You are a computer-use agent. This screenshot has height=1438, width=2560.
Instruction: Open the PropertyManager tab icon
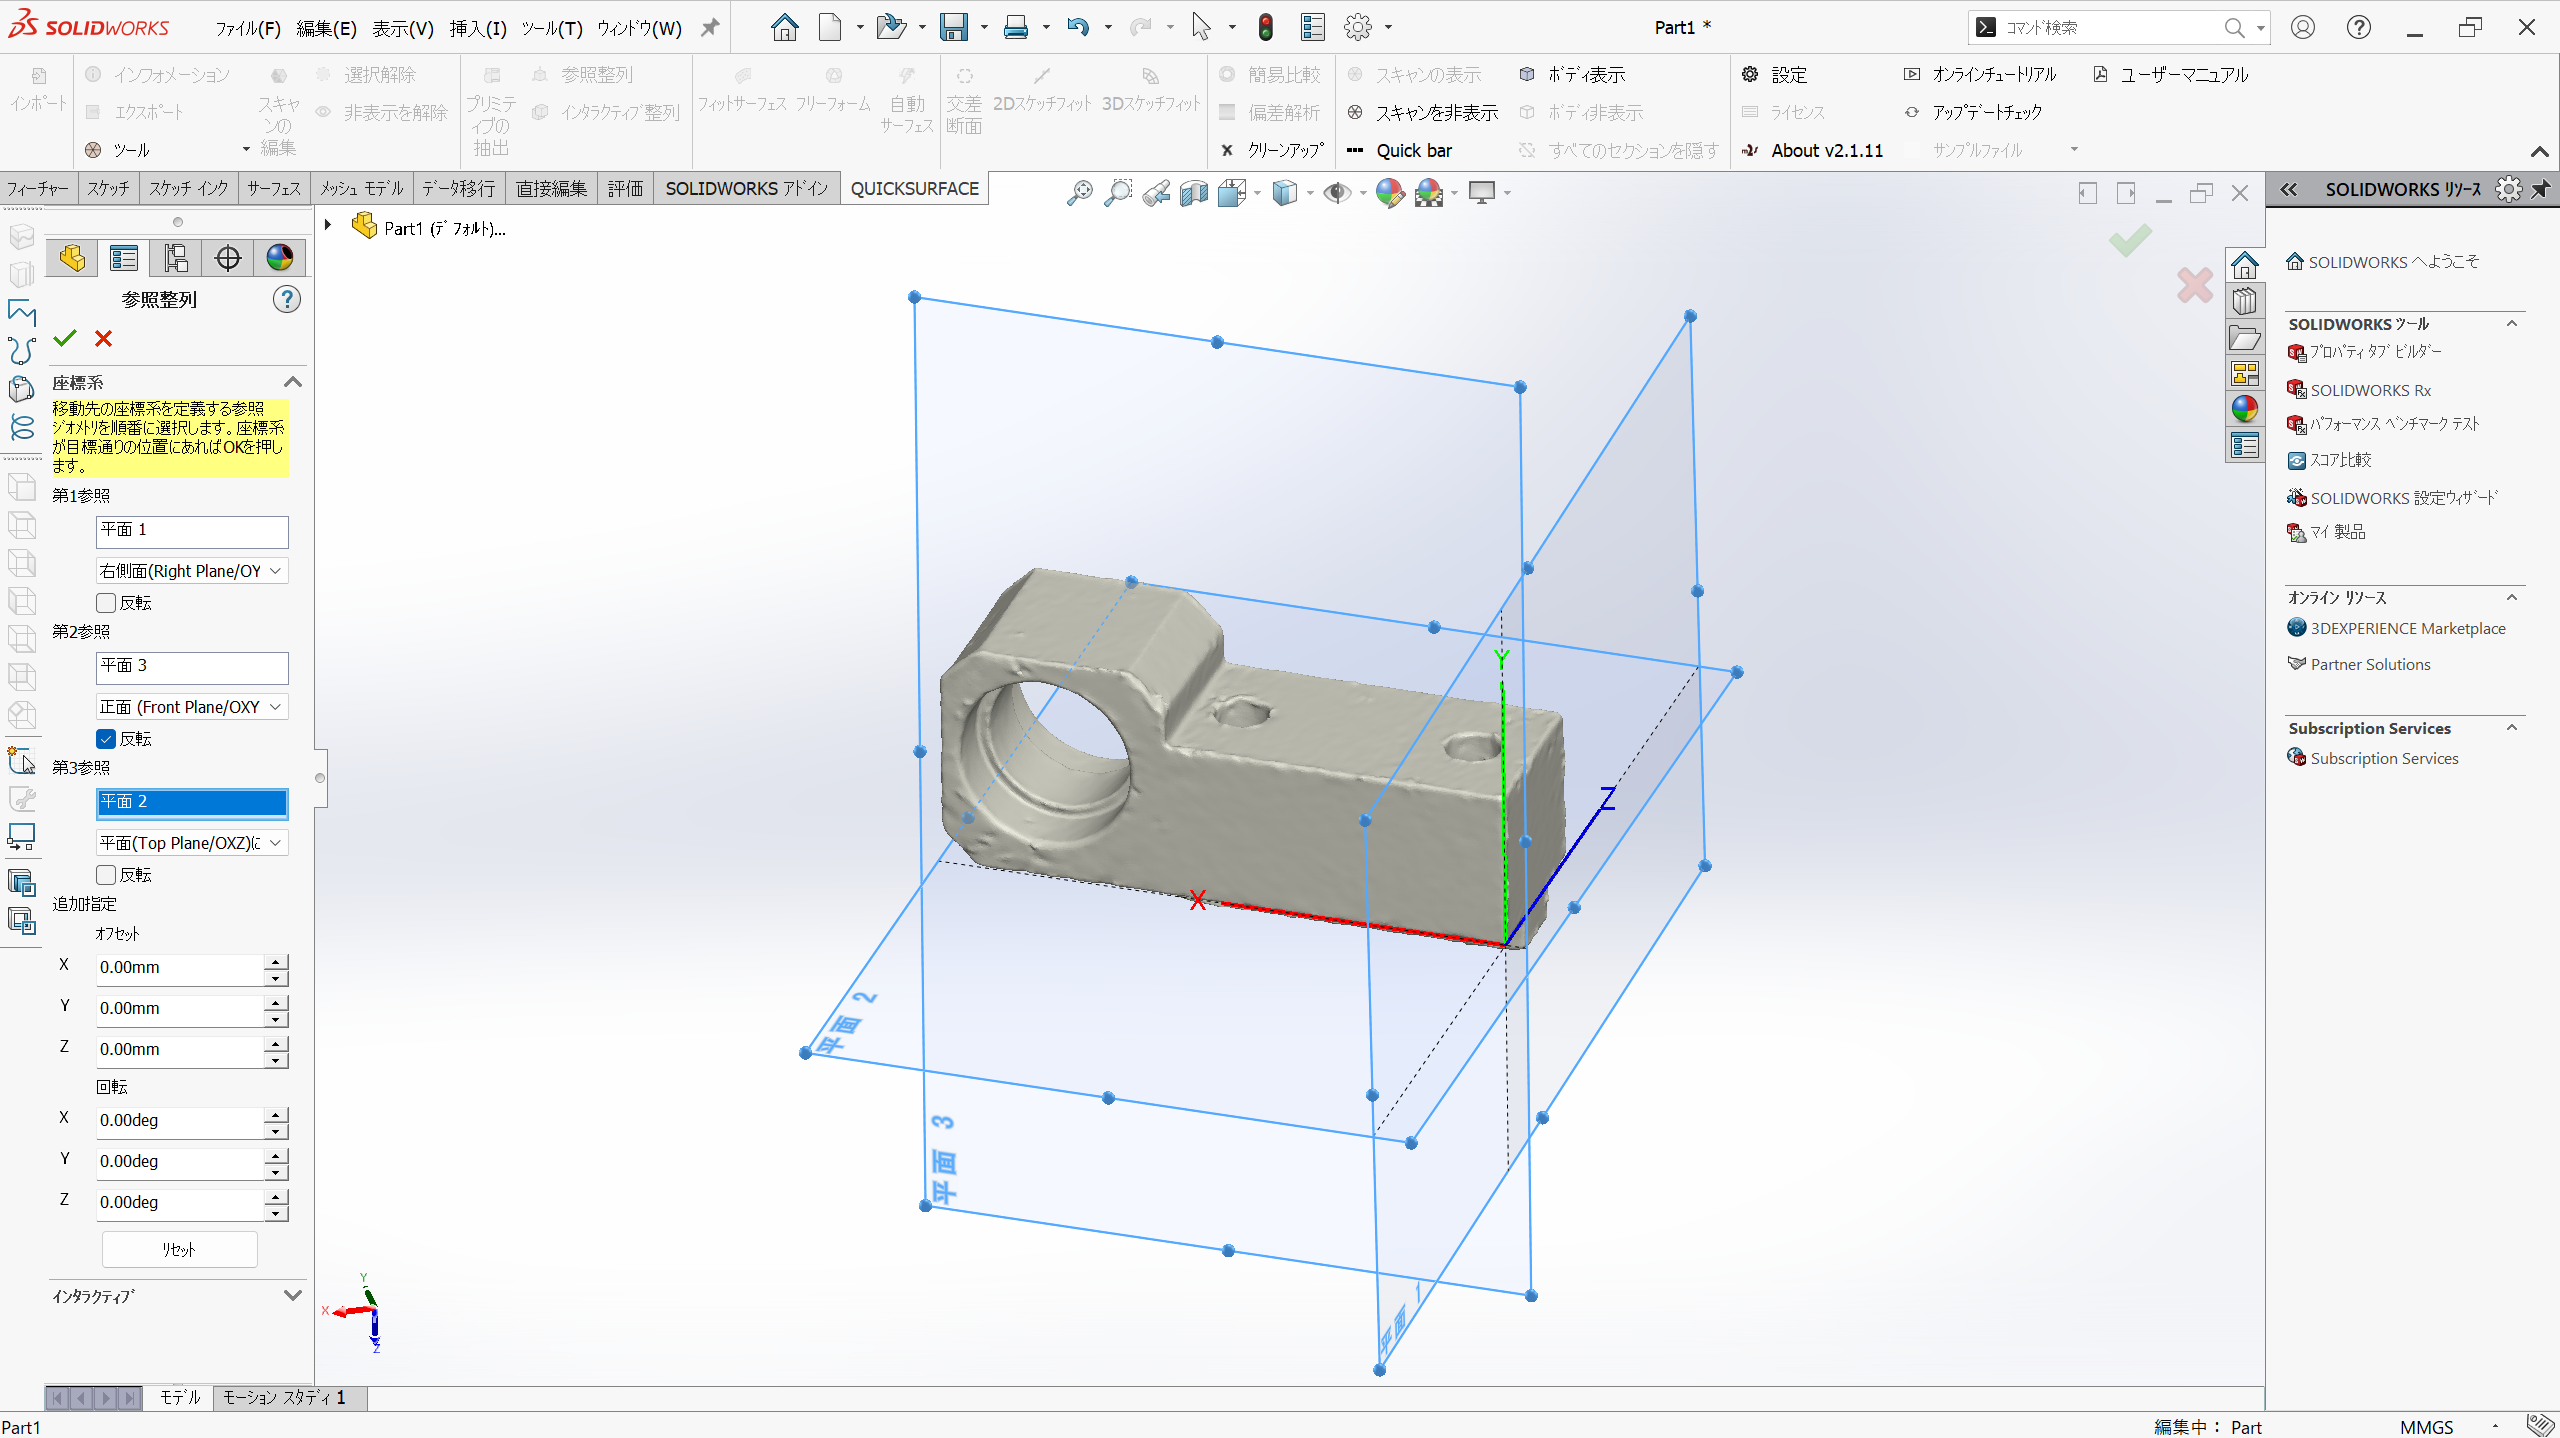[x=124, y=259]
